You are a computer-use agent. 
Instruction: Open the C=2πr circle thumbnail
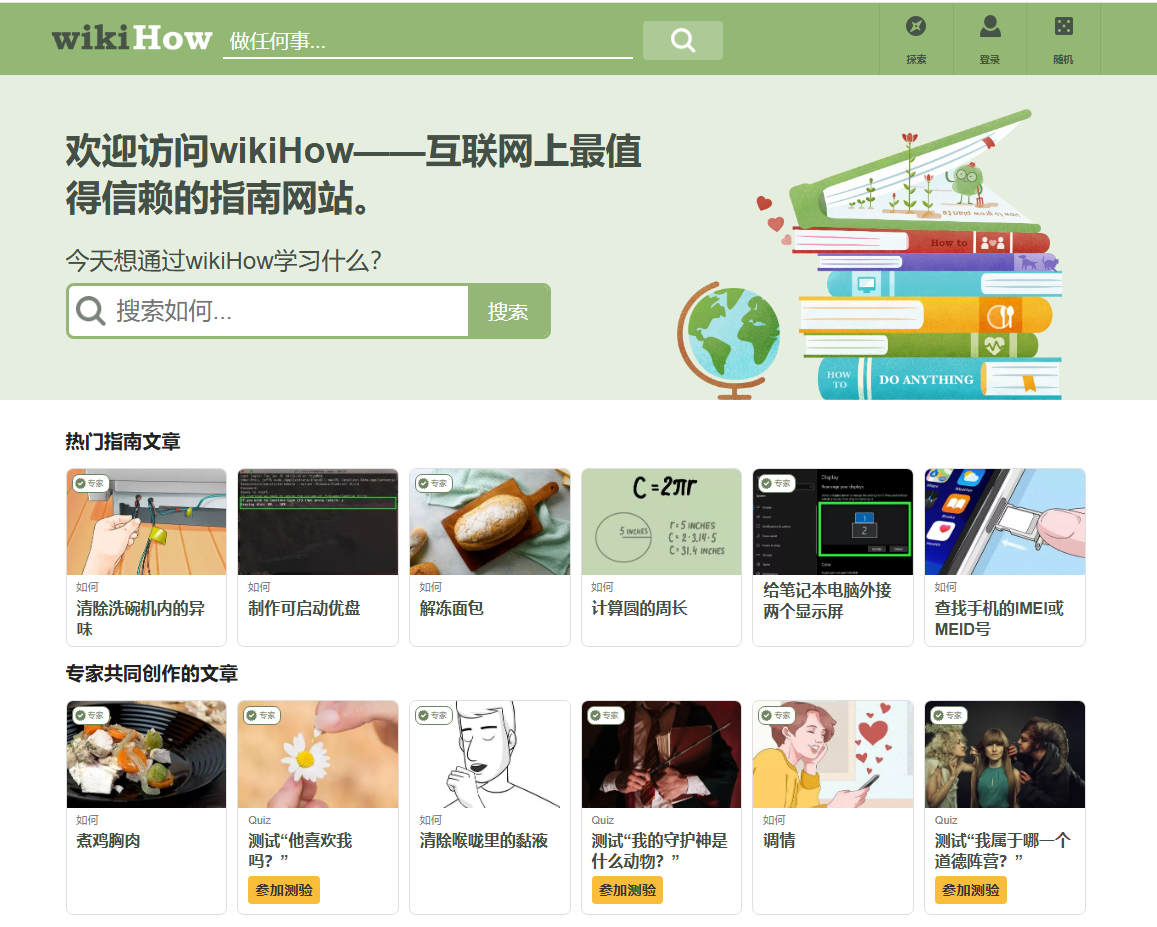coord(661,522)
